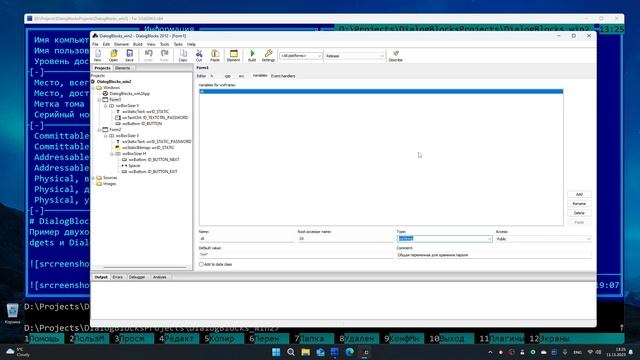Screen dimensions: 640x360
Task: Click the Redo toolbar icon
Action: click(x=164, y=56)
